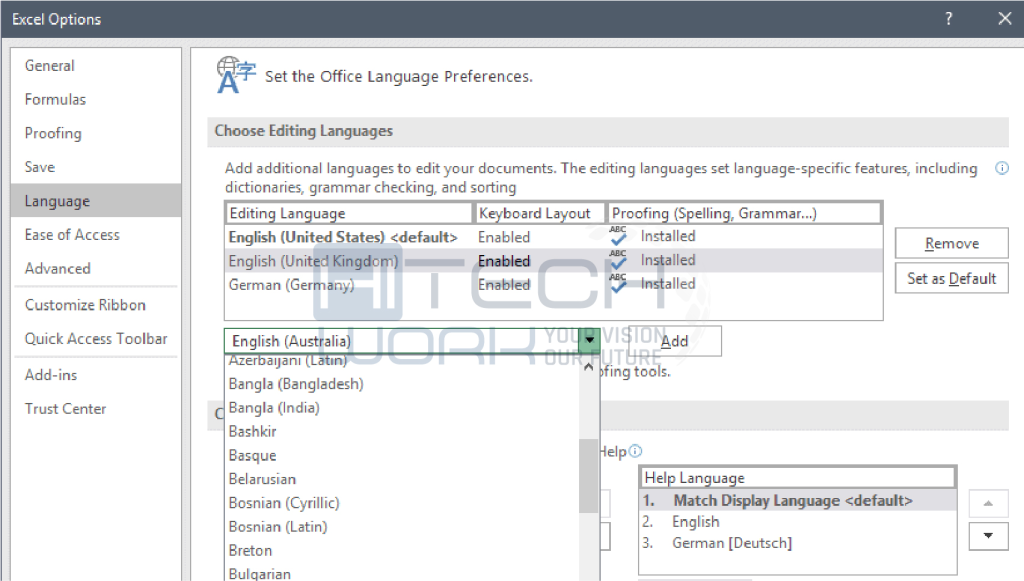Click the dropdown list scrollbar thumb
Image resolution: width=1024 pixels, height=581 pixels.
click(x=588, y=476)
